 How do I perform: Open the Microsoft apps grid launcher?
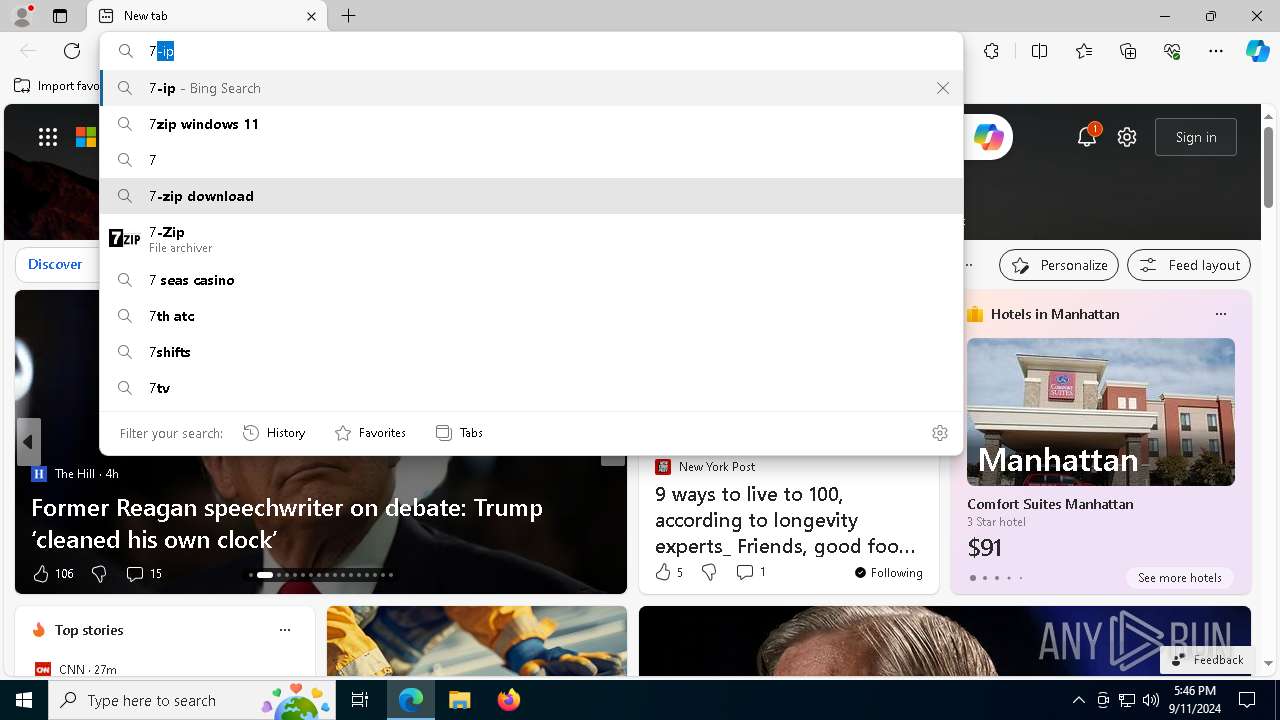[48, 137]
